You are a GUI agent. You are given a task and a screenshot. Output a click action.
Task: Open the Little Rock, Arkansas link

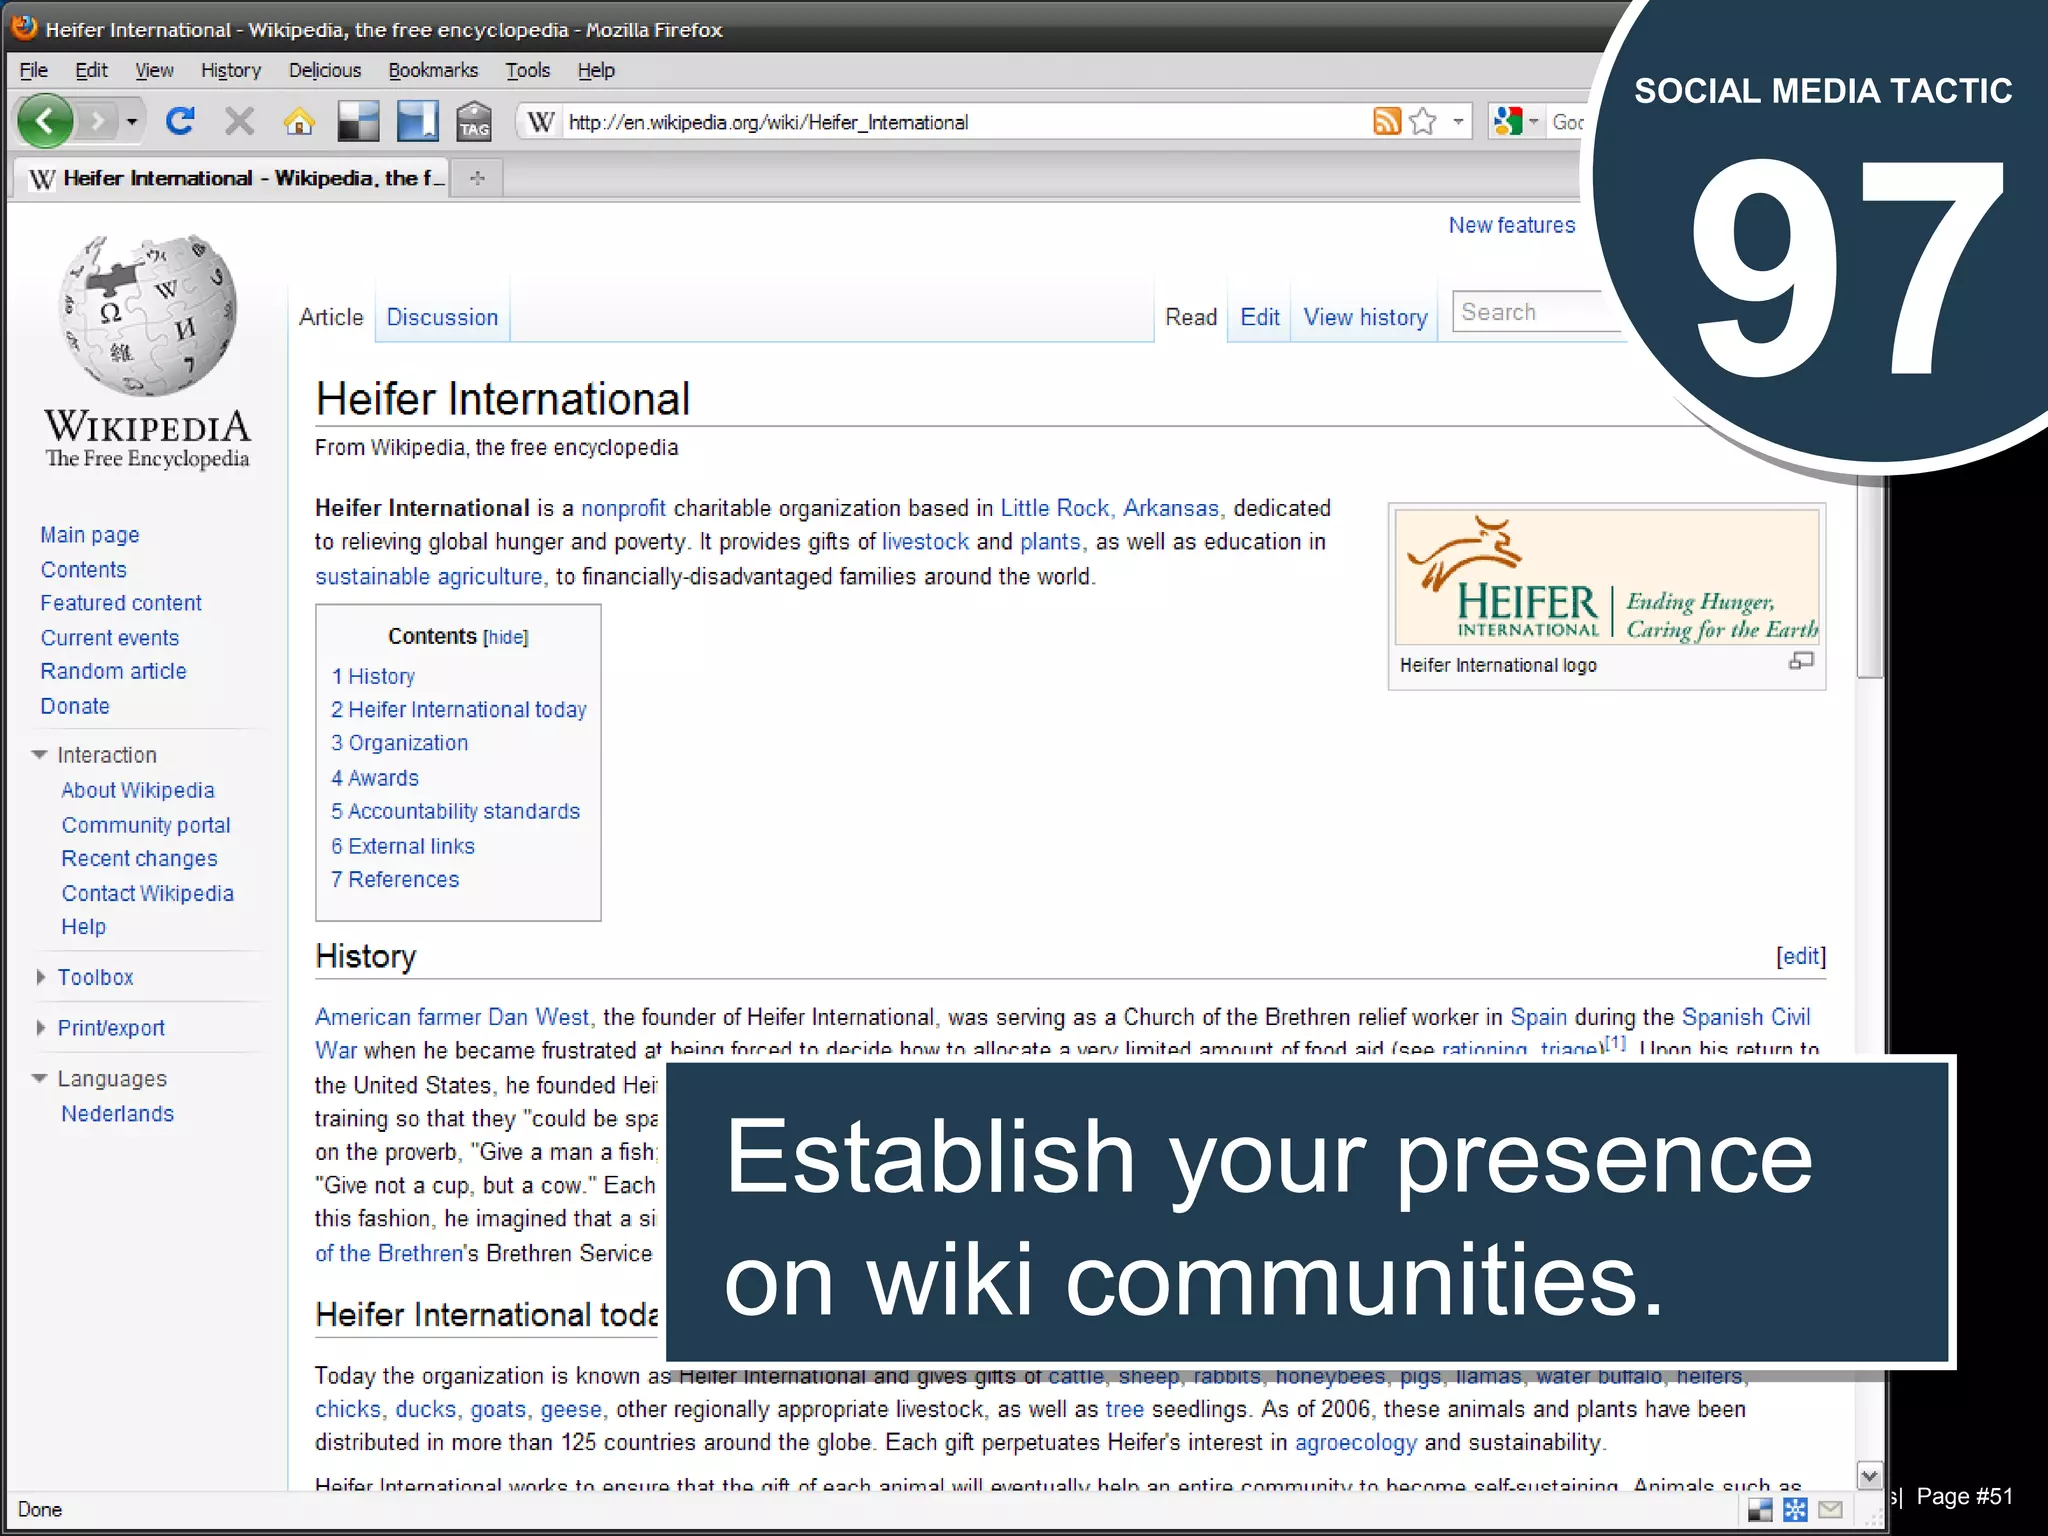pyautogui.click(x=1110, y=508)
